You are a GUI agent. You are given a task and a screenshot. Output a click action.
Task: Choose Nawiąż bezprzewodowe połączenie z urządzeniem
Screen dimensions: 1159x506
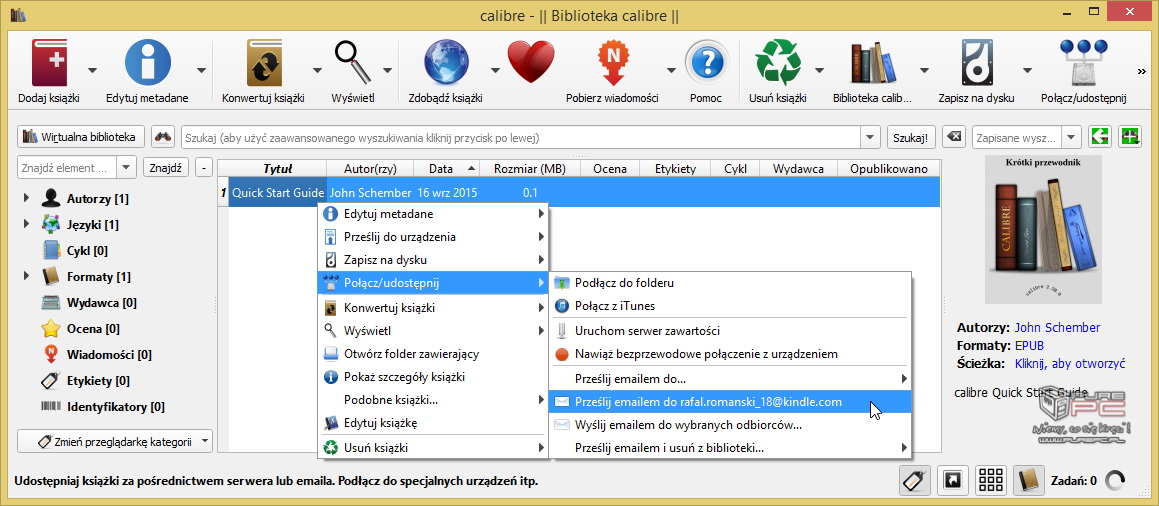pyautogui.click(x=730, y=354)
